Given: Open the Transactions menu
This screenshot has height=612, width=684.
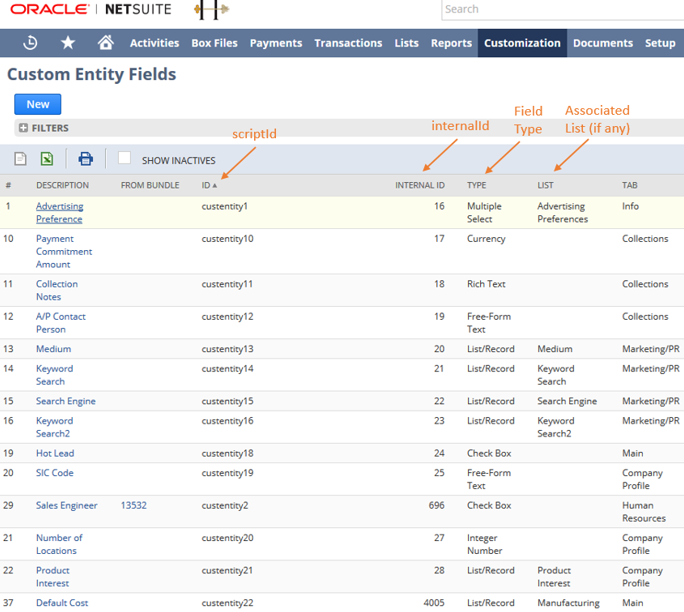Looking at the screenshot, I should click(348, 43).
